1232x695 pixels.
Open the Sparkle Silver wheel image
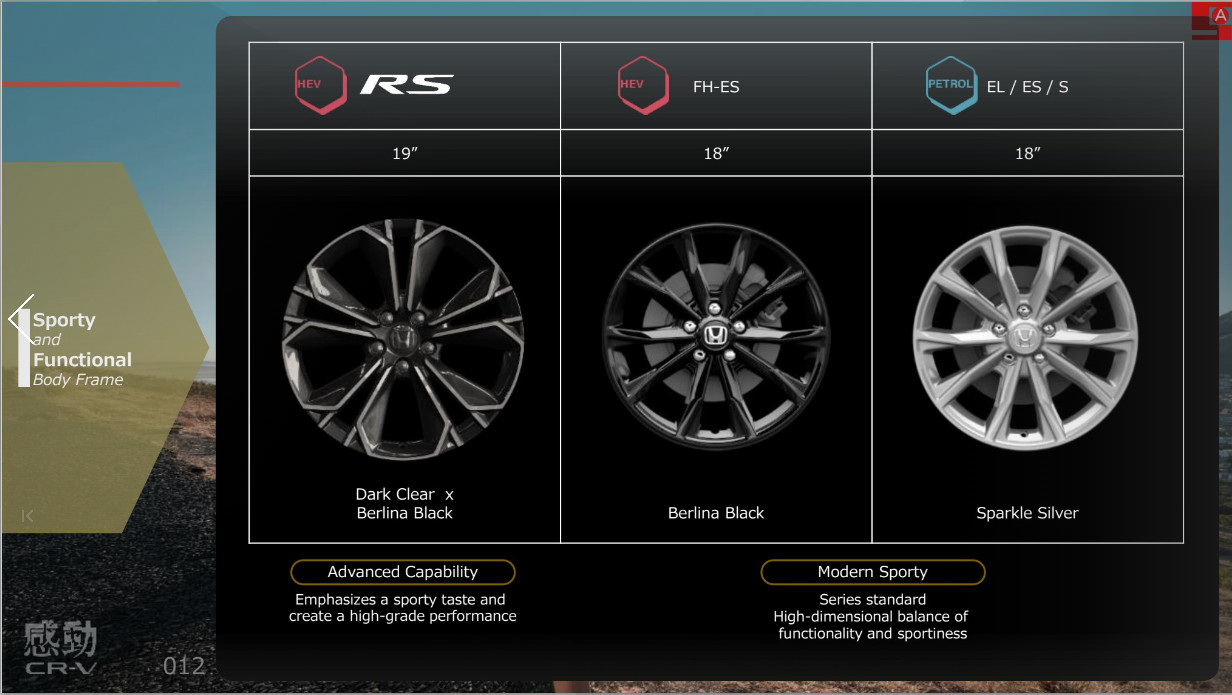point(1026,337)
